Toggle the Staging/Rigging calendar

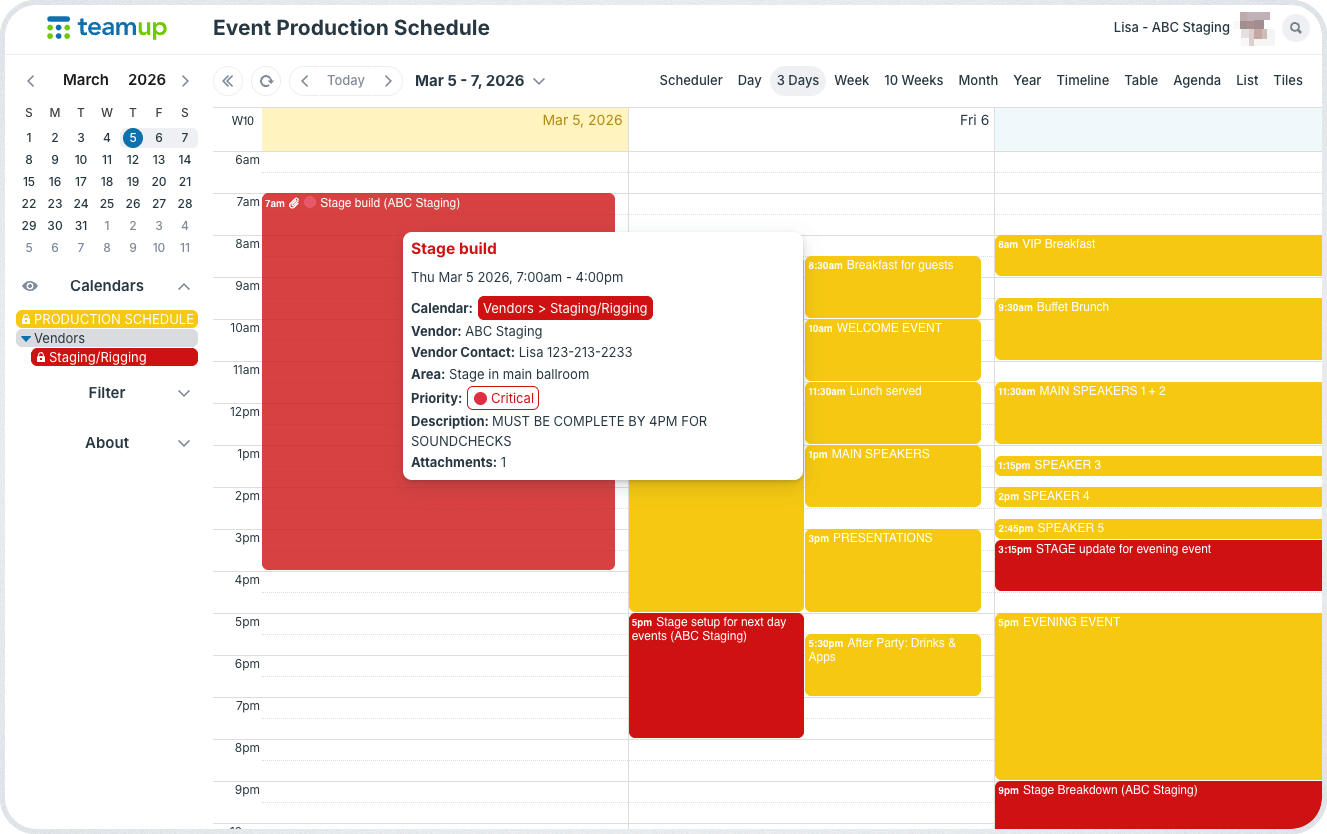click(114, 357)
